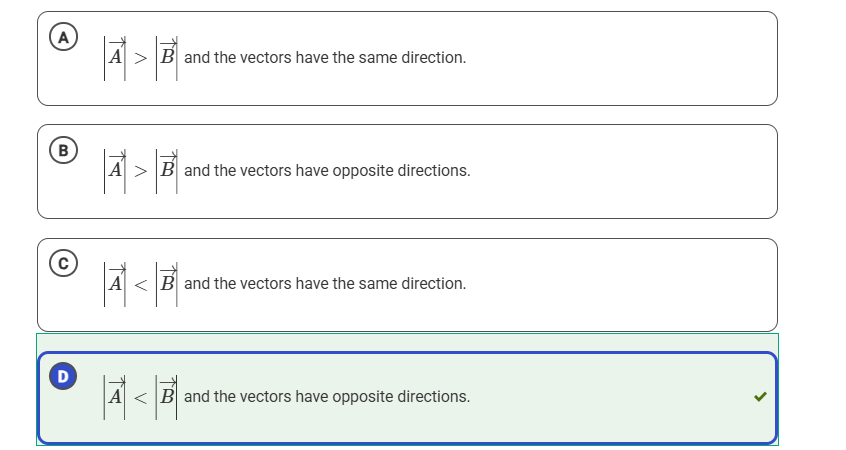Select answer choice C circle
846x450 pixels.
[63, 263]
